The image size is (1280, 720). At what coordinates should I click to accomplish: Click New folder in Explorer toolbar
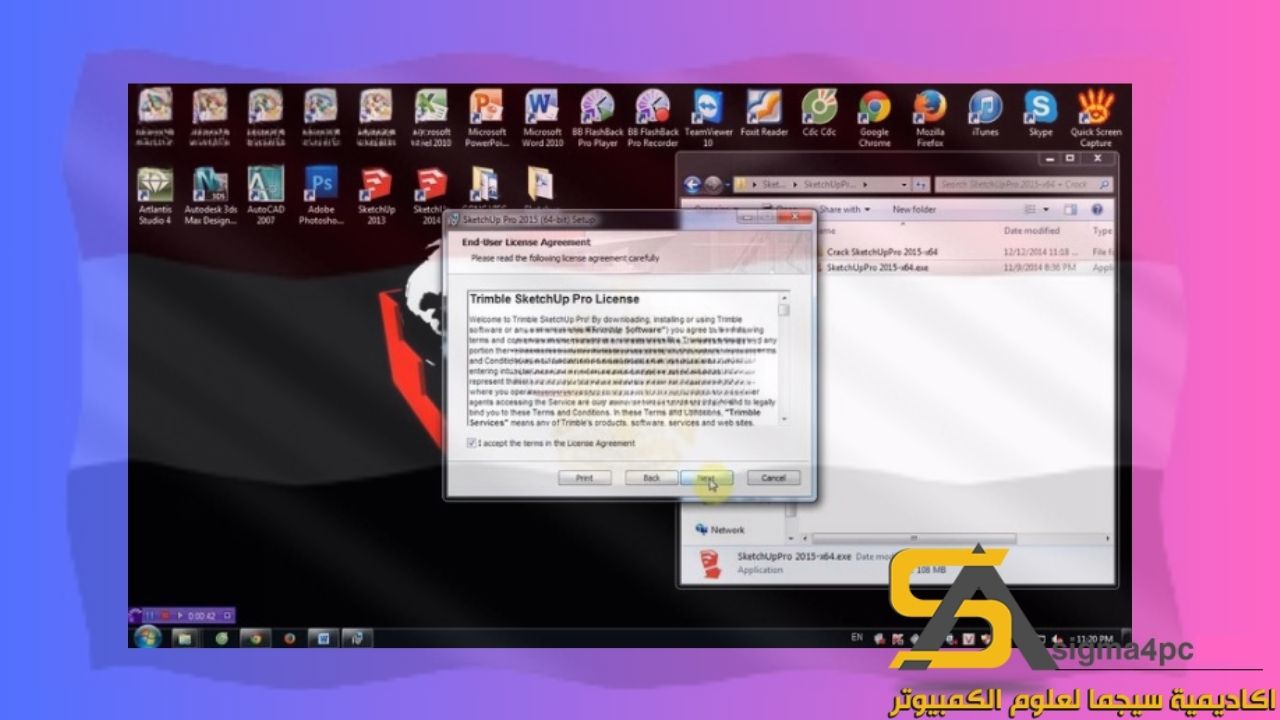(x=914, y=210)
